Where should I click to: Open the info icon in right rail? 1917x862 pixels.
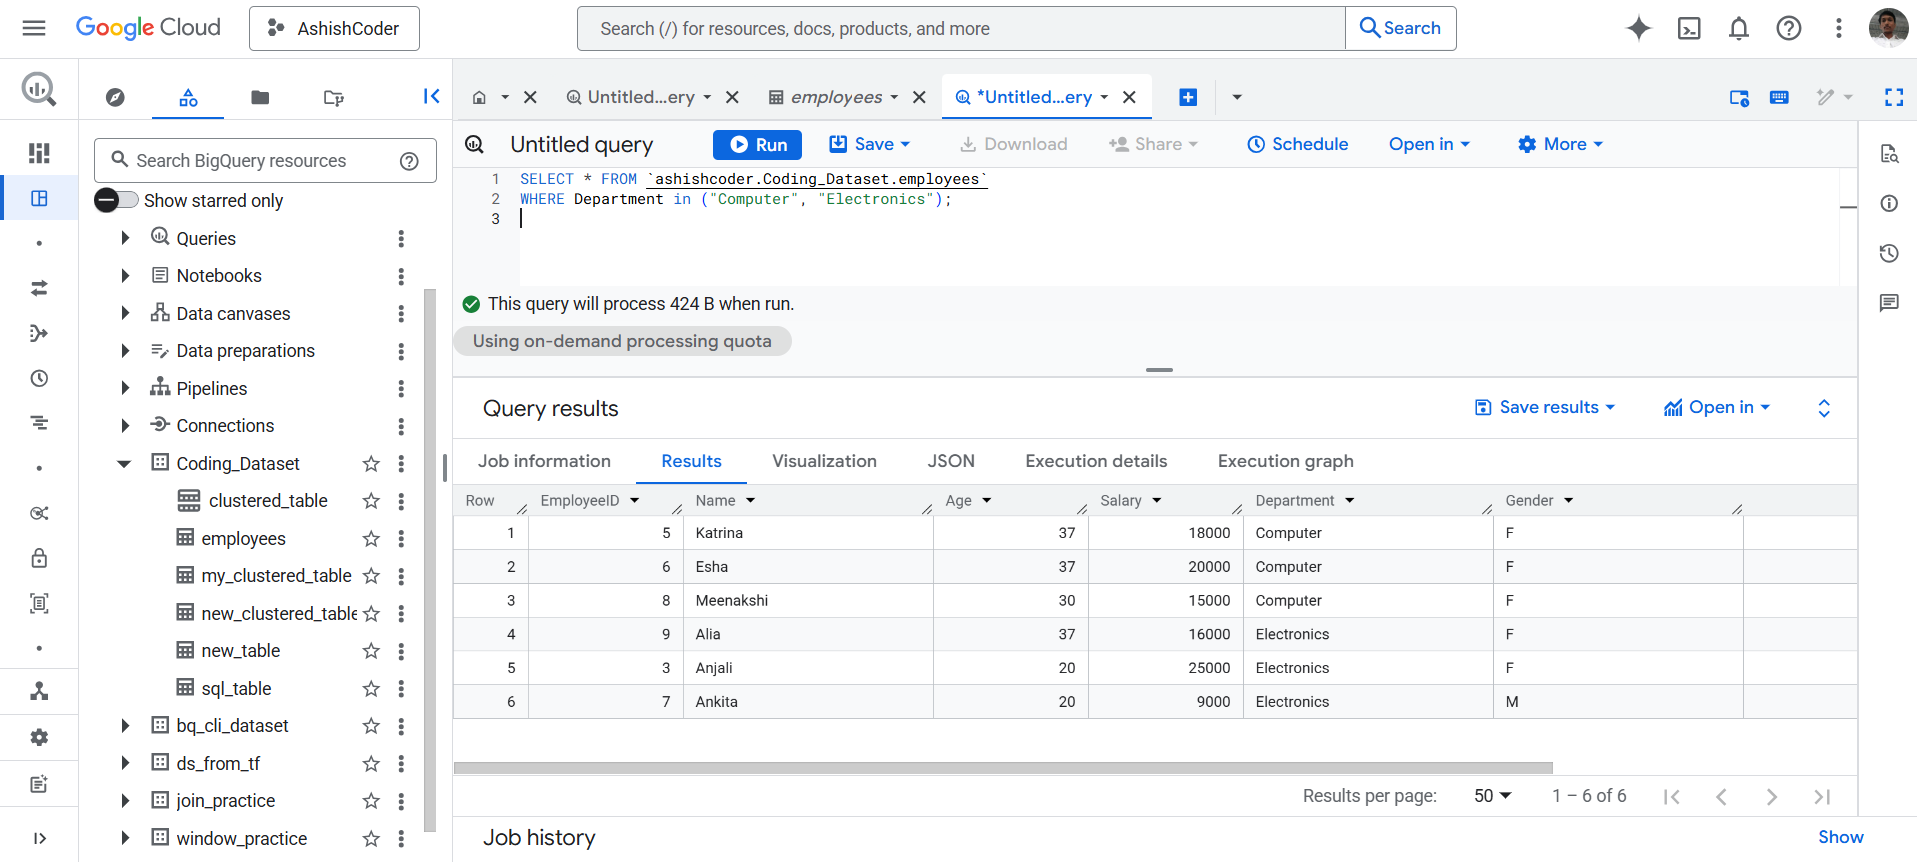[1889, 203]
